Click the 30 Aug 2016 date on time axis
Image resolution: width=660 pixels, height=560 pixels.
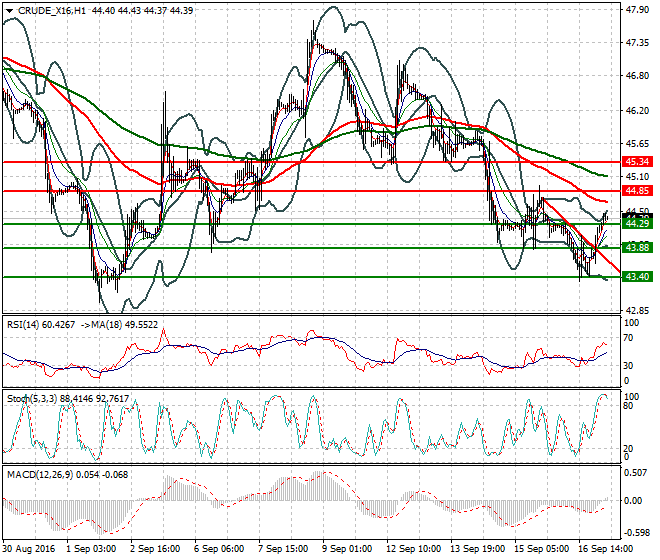(x=29, y=550)
